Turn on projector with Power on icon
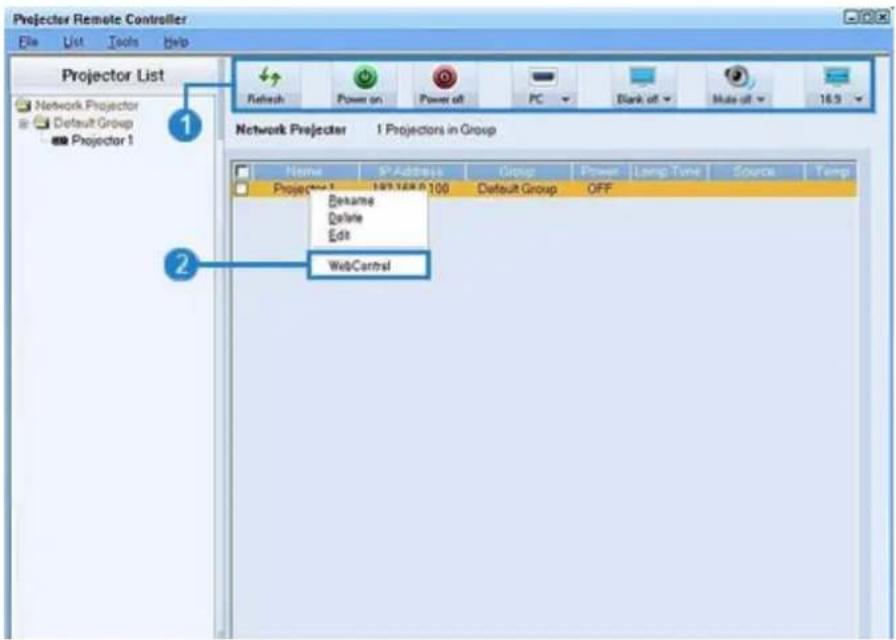 (365, 77)
